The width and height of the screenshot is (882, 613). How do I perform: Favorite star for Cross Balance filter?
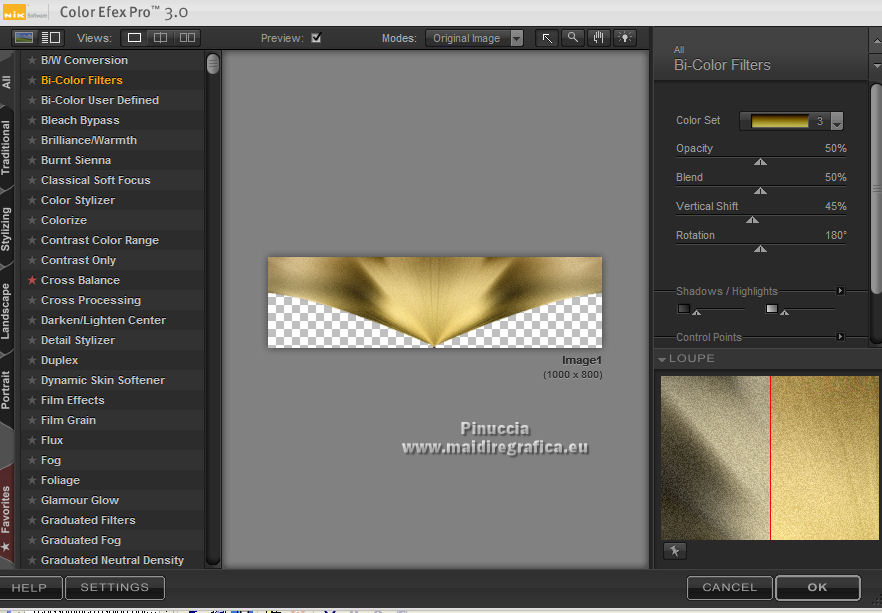tap(32, 280)
